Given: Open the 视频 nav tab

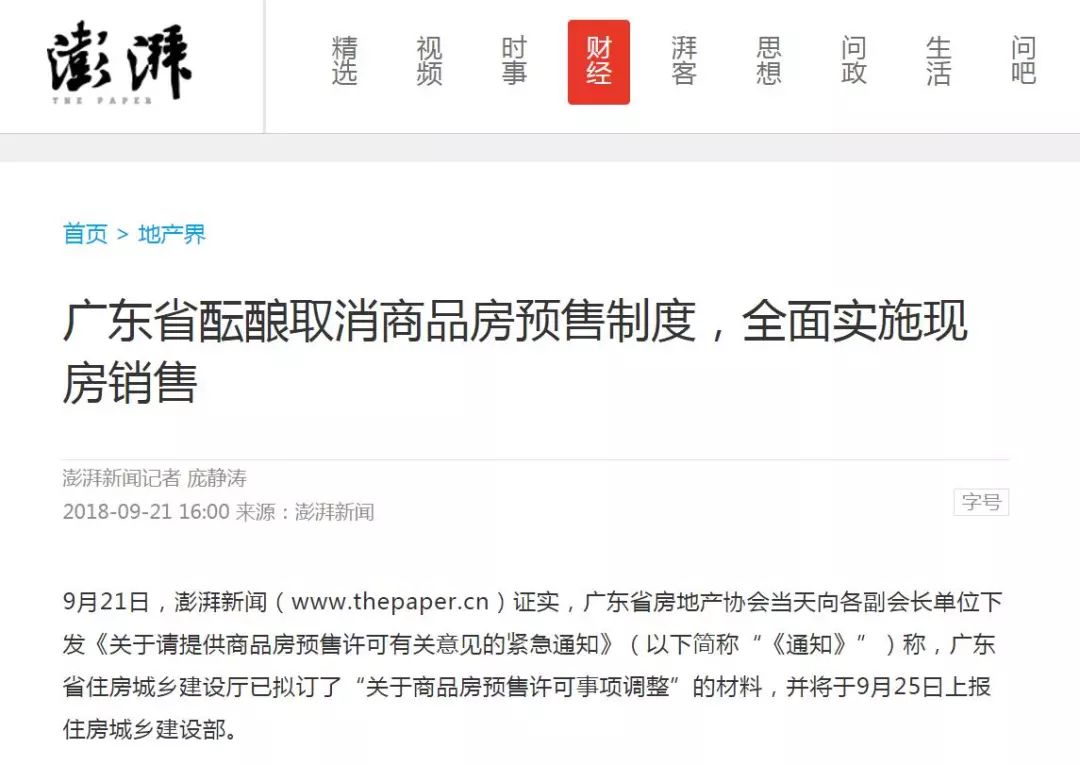Looking at the screenshot, I should pyautogui.click(x=429, y=61).
